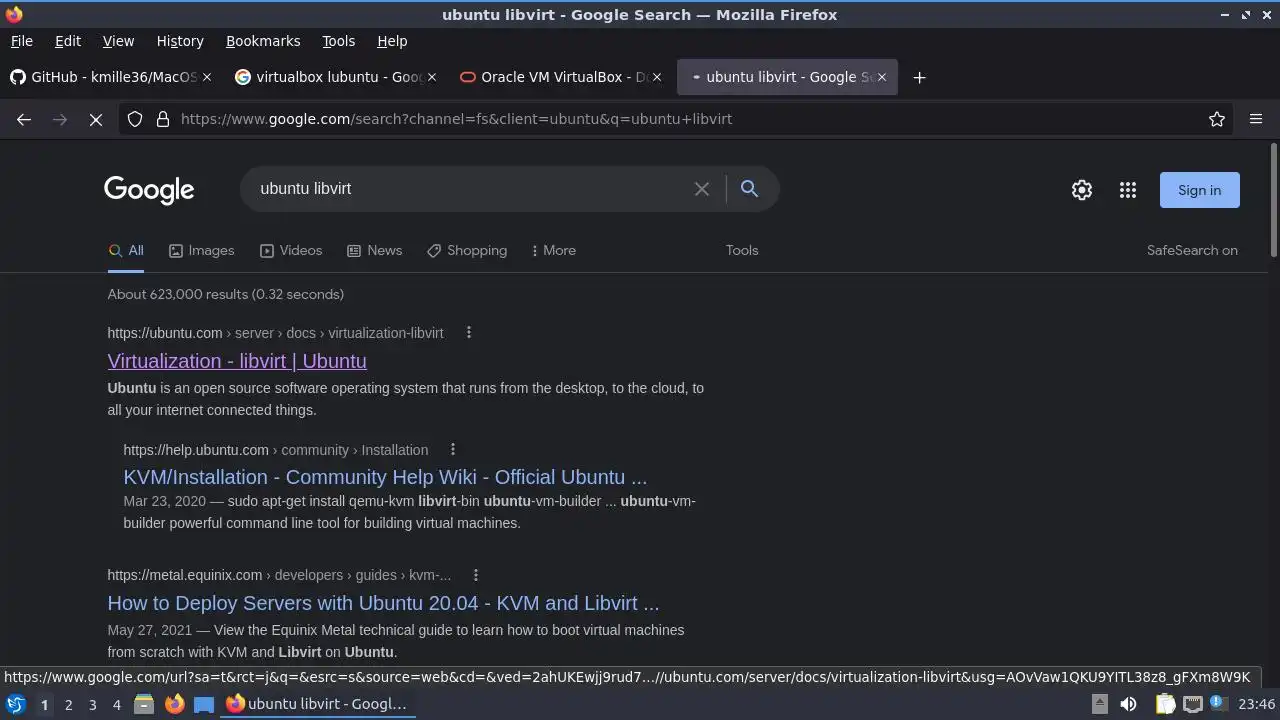Image resolution: width=1280 pixels, height=720 pixels.
Task: Click the https://ubuntu.com breadcrumb text
Action: click(x=165, y=333)
